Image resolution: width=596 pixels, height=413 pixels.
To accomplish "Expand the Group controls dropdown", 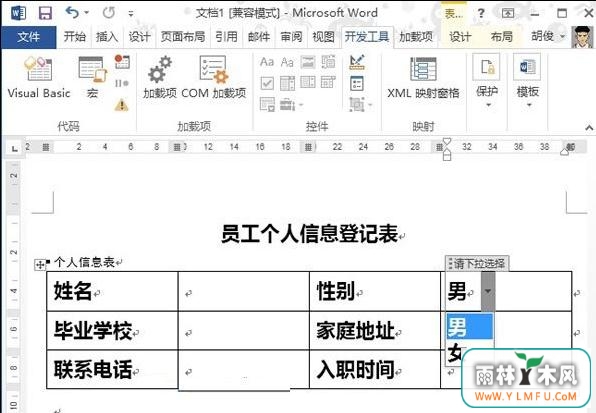I will [x=360, y=104].
